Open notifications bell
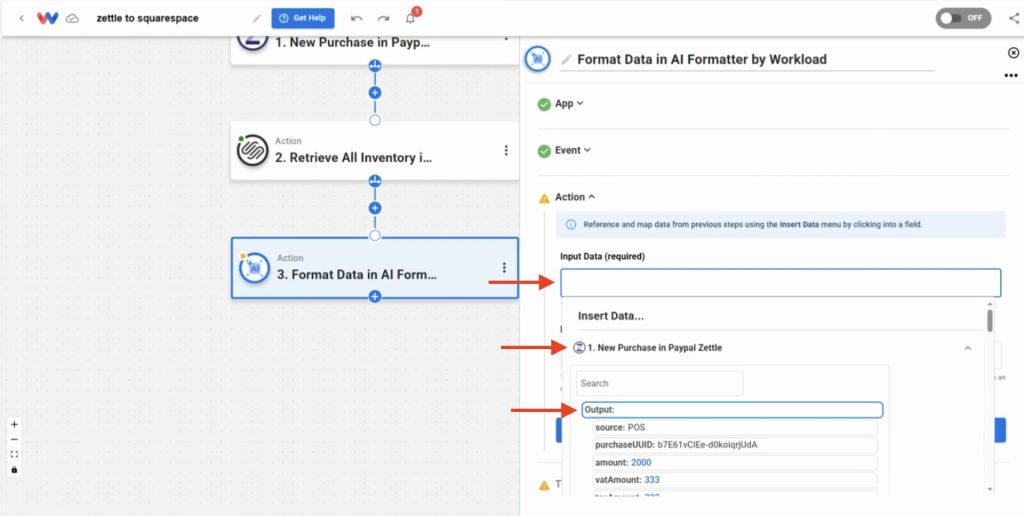Image resolution: width=1024 pixels, height=516 pixels. (x=411, y=18)
